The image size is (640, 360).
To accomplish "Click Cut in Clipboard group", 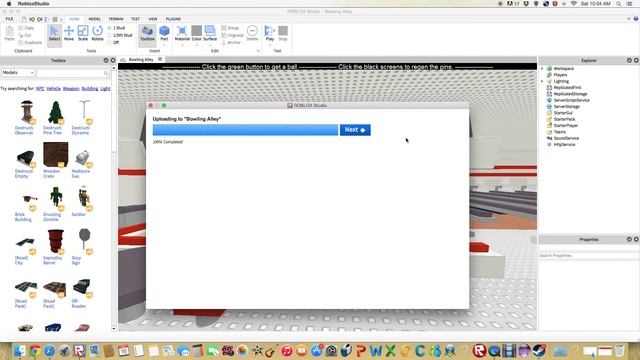I will [x=25, y=35].
